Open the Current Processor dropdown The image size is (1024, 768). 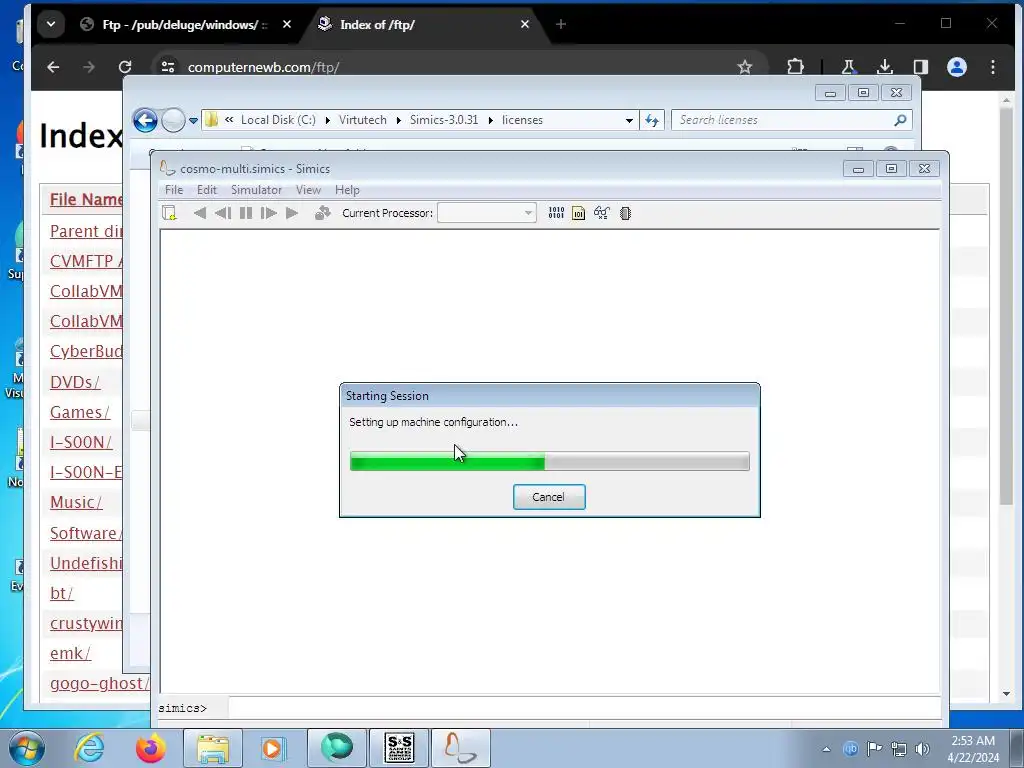(x=487, y=213)
